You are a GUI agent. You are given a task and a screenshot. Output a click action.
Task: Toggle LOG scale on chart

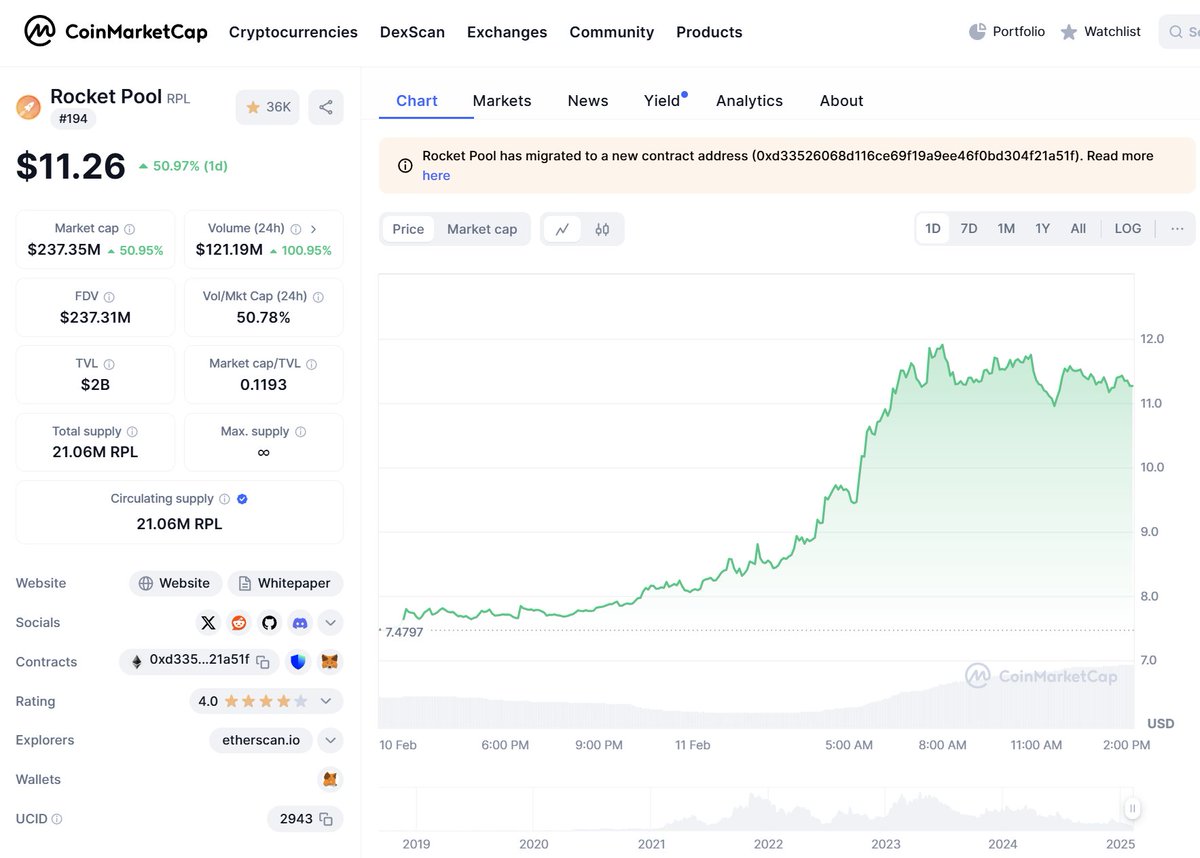pos(1128,228)
